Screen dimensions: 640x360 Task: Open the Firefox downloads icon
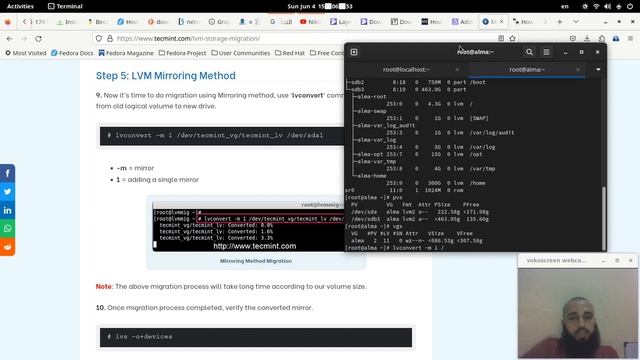(x=587, y=38)
